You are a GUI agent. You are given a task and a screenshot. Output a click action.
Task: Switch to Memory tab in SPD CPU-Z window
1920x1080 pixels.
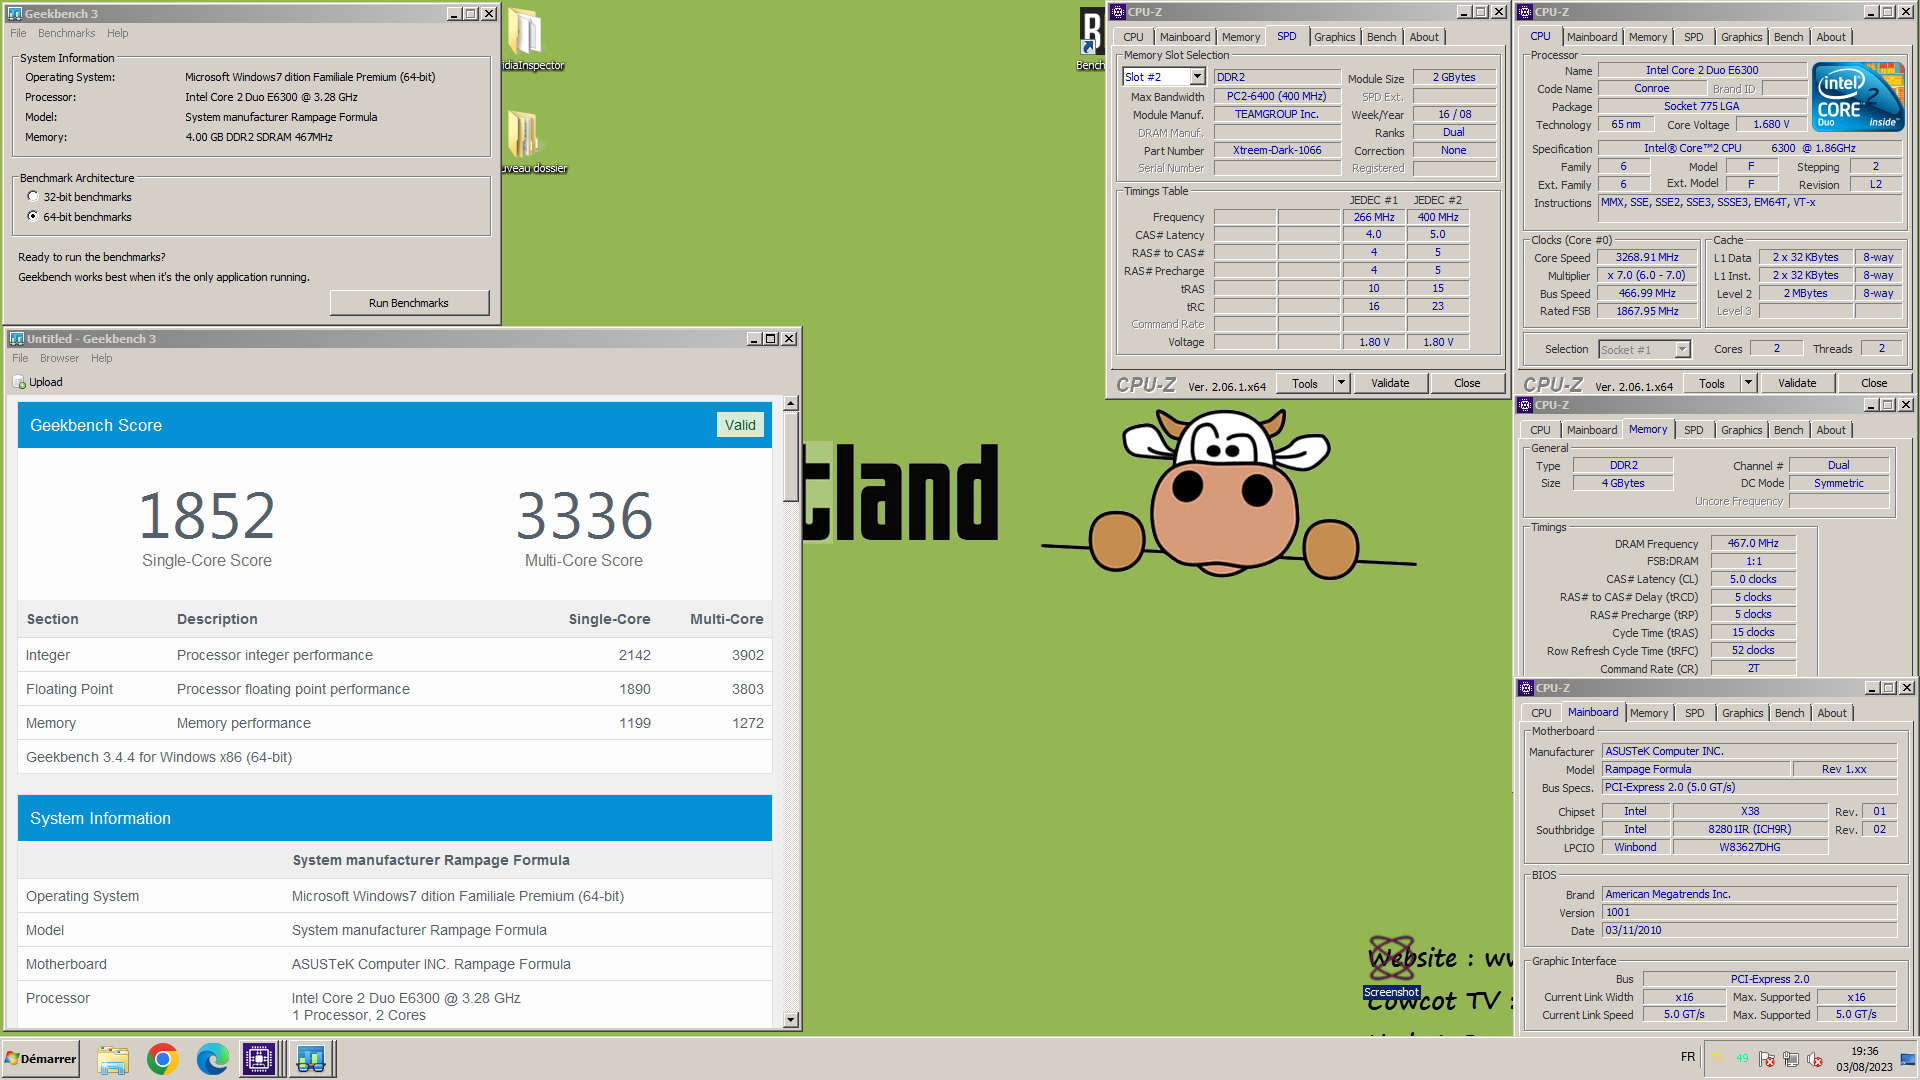click(x=1241, y=37)
